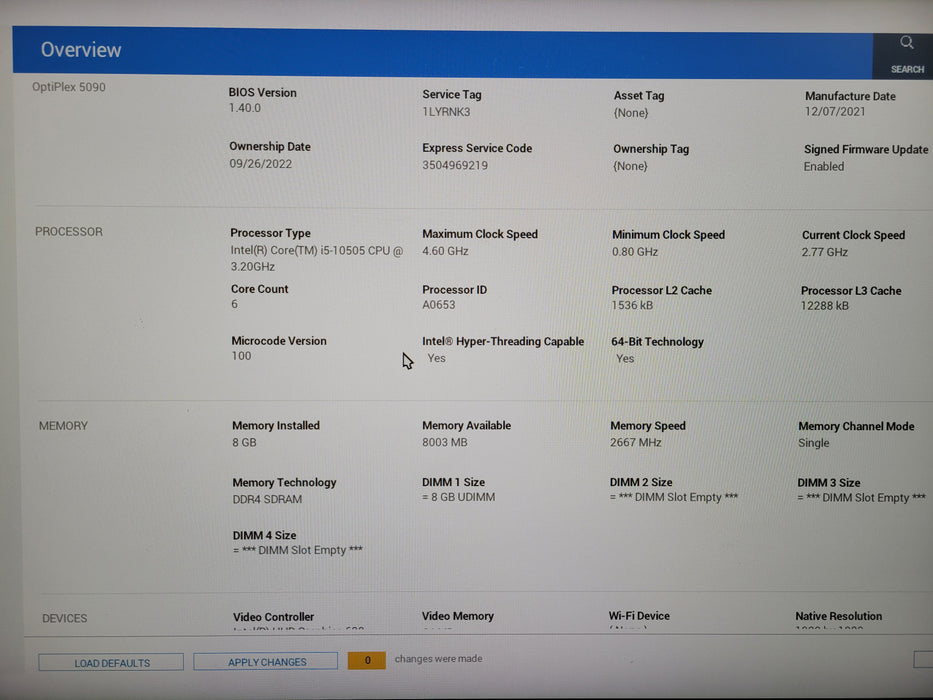Select the 64-Bit Technology label
Image resolution: width=933 pixels, height=700 pixels.
(x=658, y=342)
